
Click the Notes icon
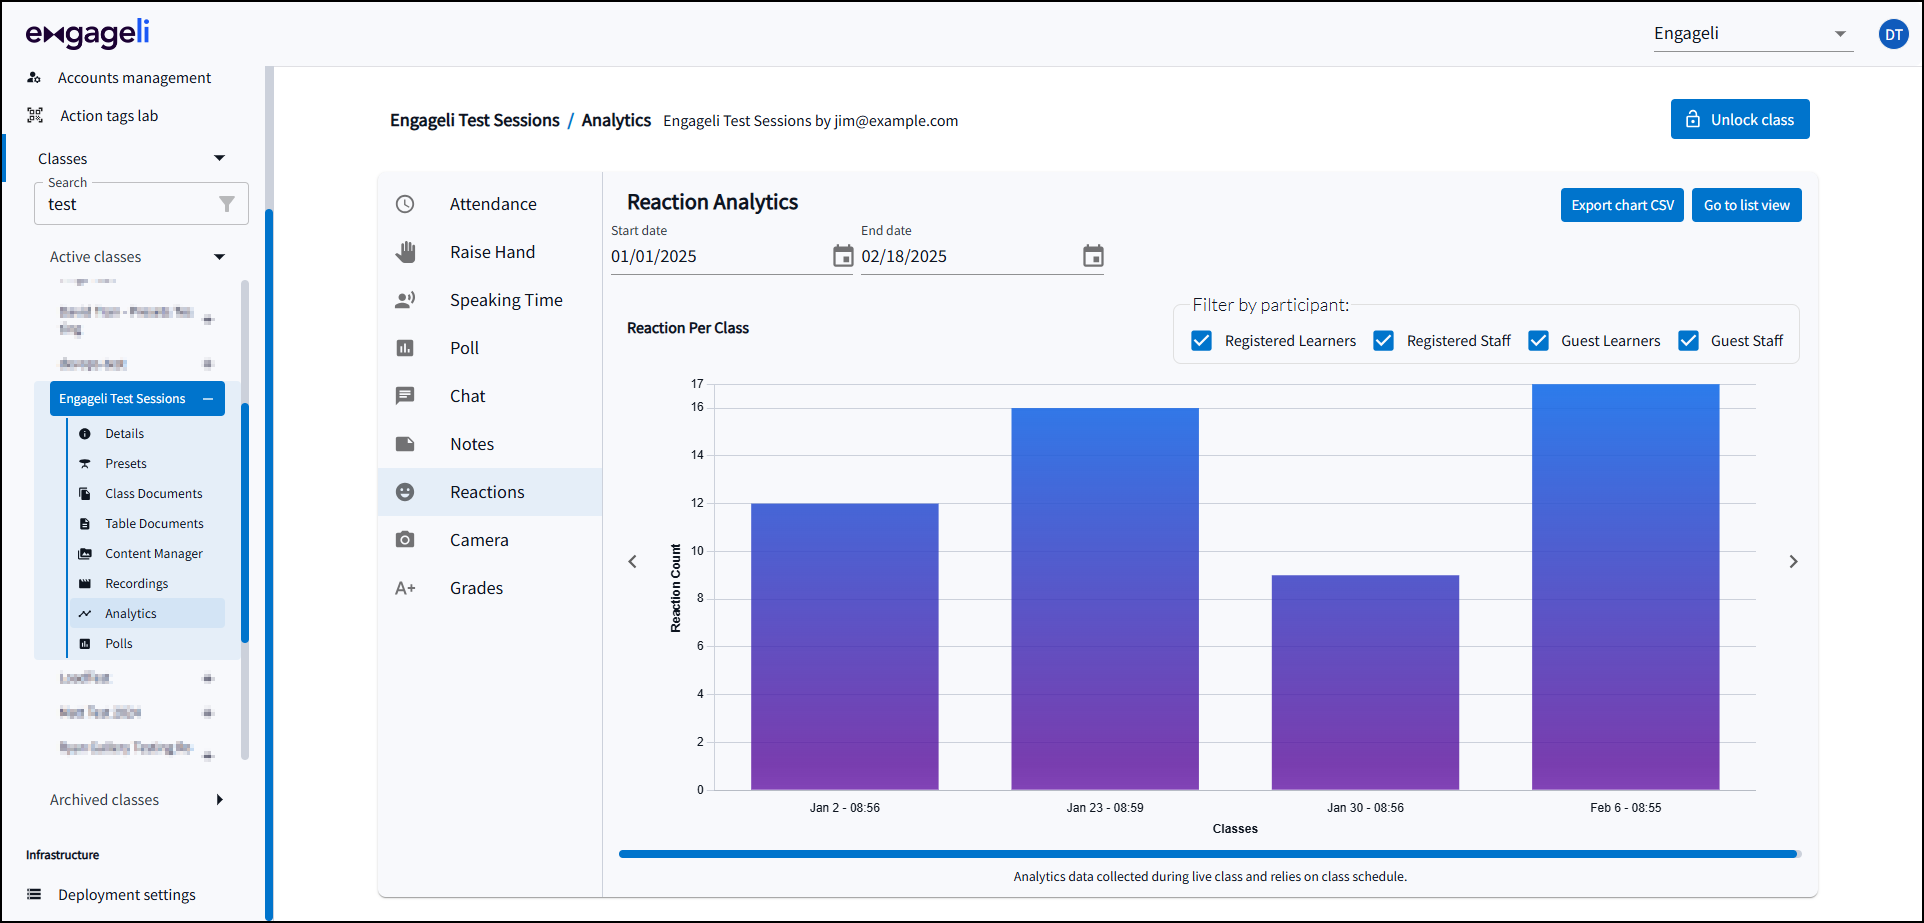(x=405, y=444)
